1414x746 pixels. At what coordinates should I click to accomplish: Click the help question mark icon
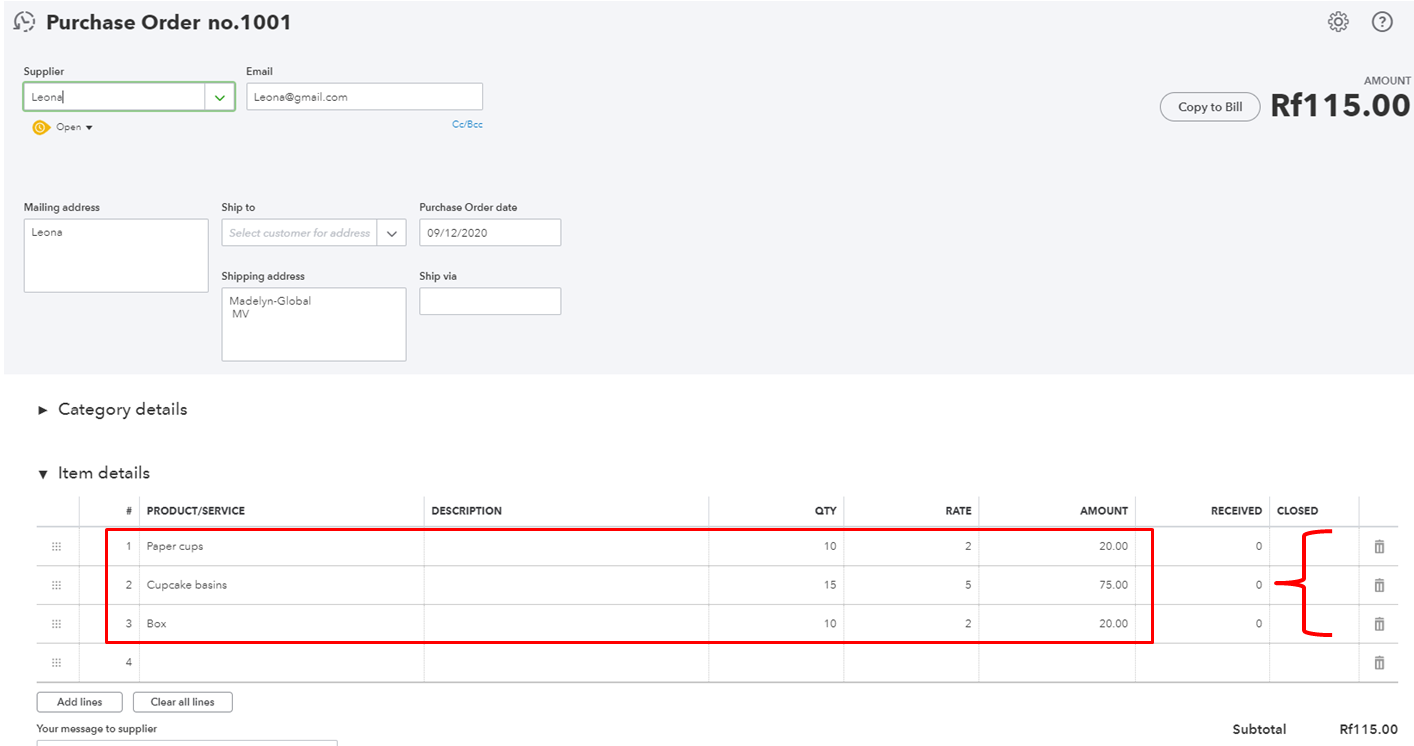1382,22
